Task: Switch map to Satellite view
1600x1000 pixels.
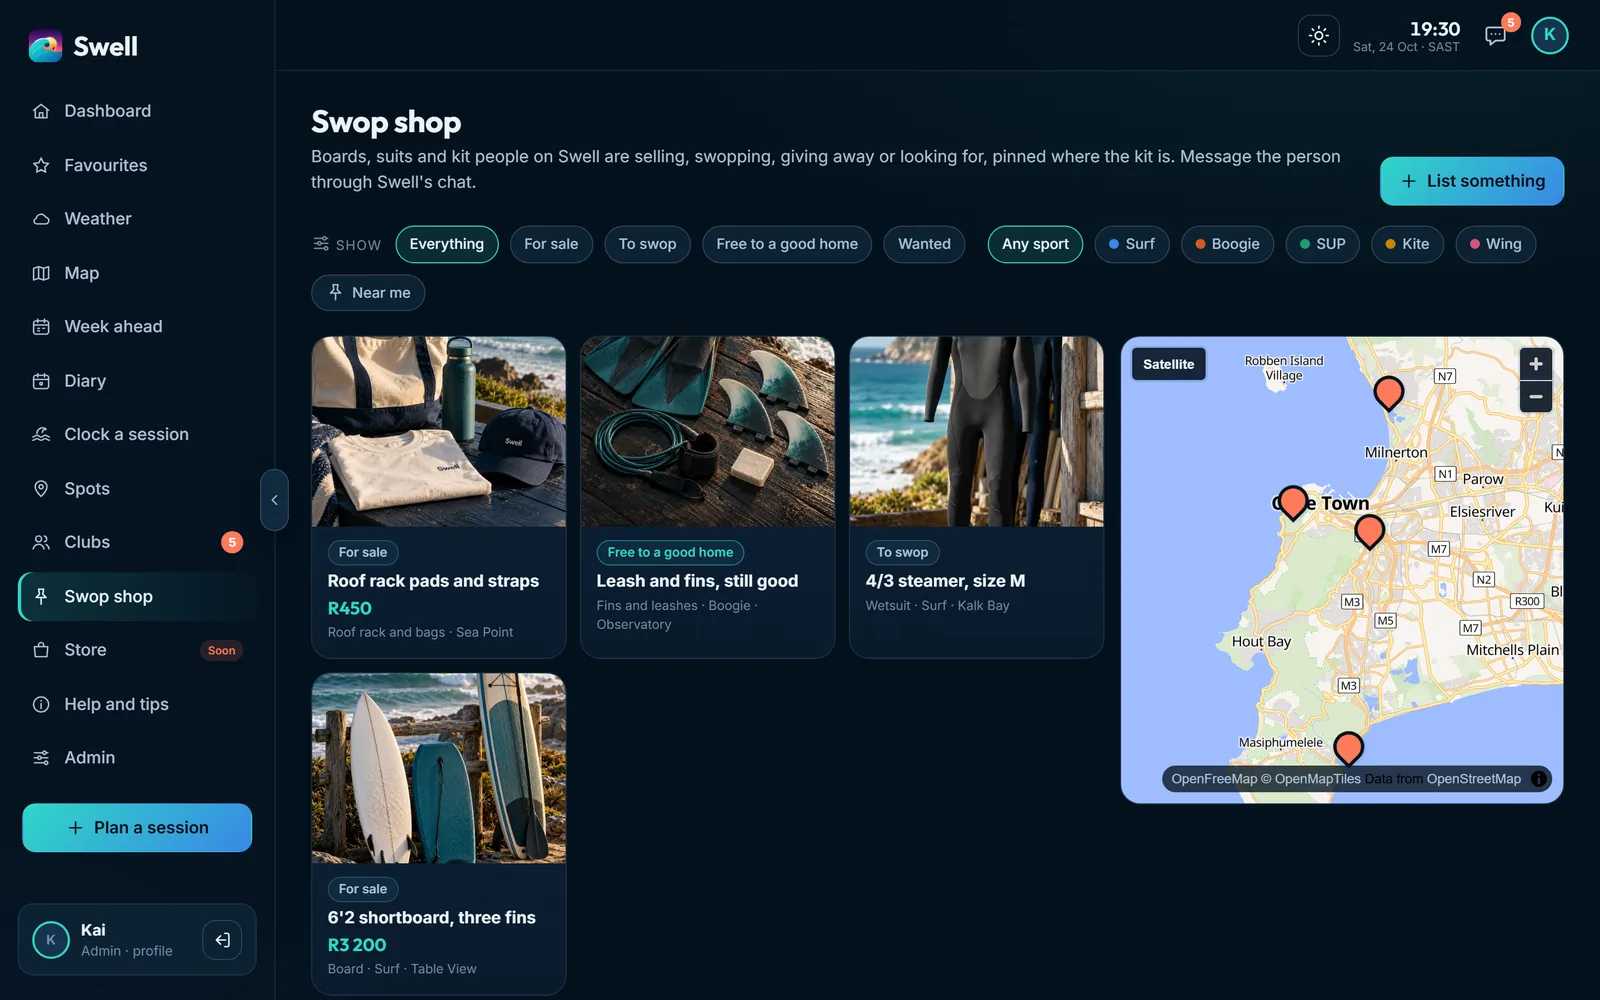Action: tap(1168, 364)
